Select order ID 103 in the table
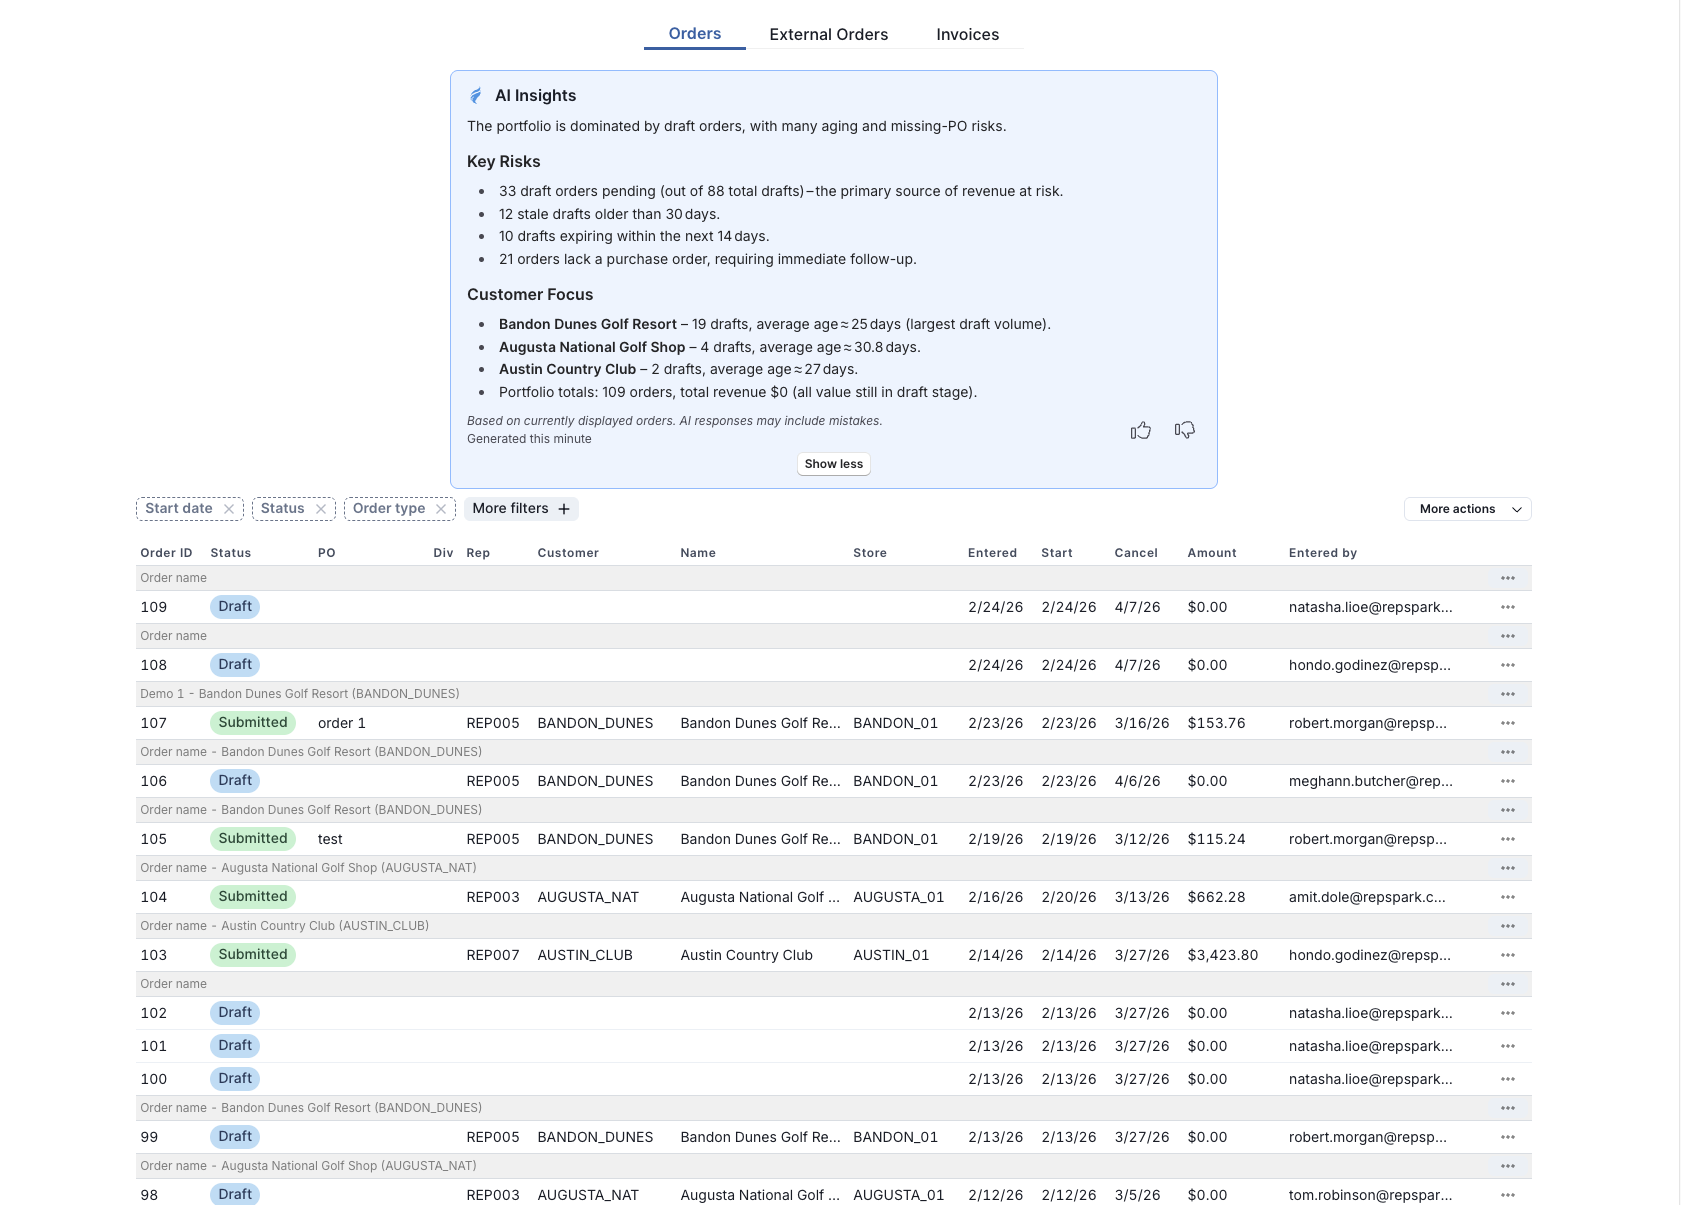The width and height of the screenshot is (1681, 1205). [154, 955]
